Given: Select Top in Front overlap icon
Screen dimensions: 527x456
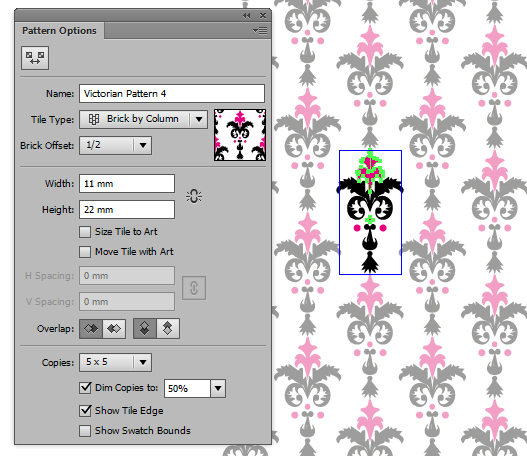Looking at the screenshot, I should (x=145, y=328).
